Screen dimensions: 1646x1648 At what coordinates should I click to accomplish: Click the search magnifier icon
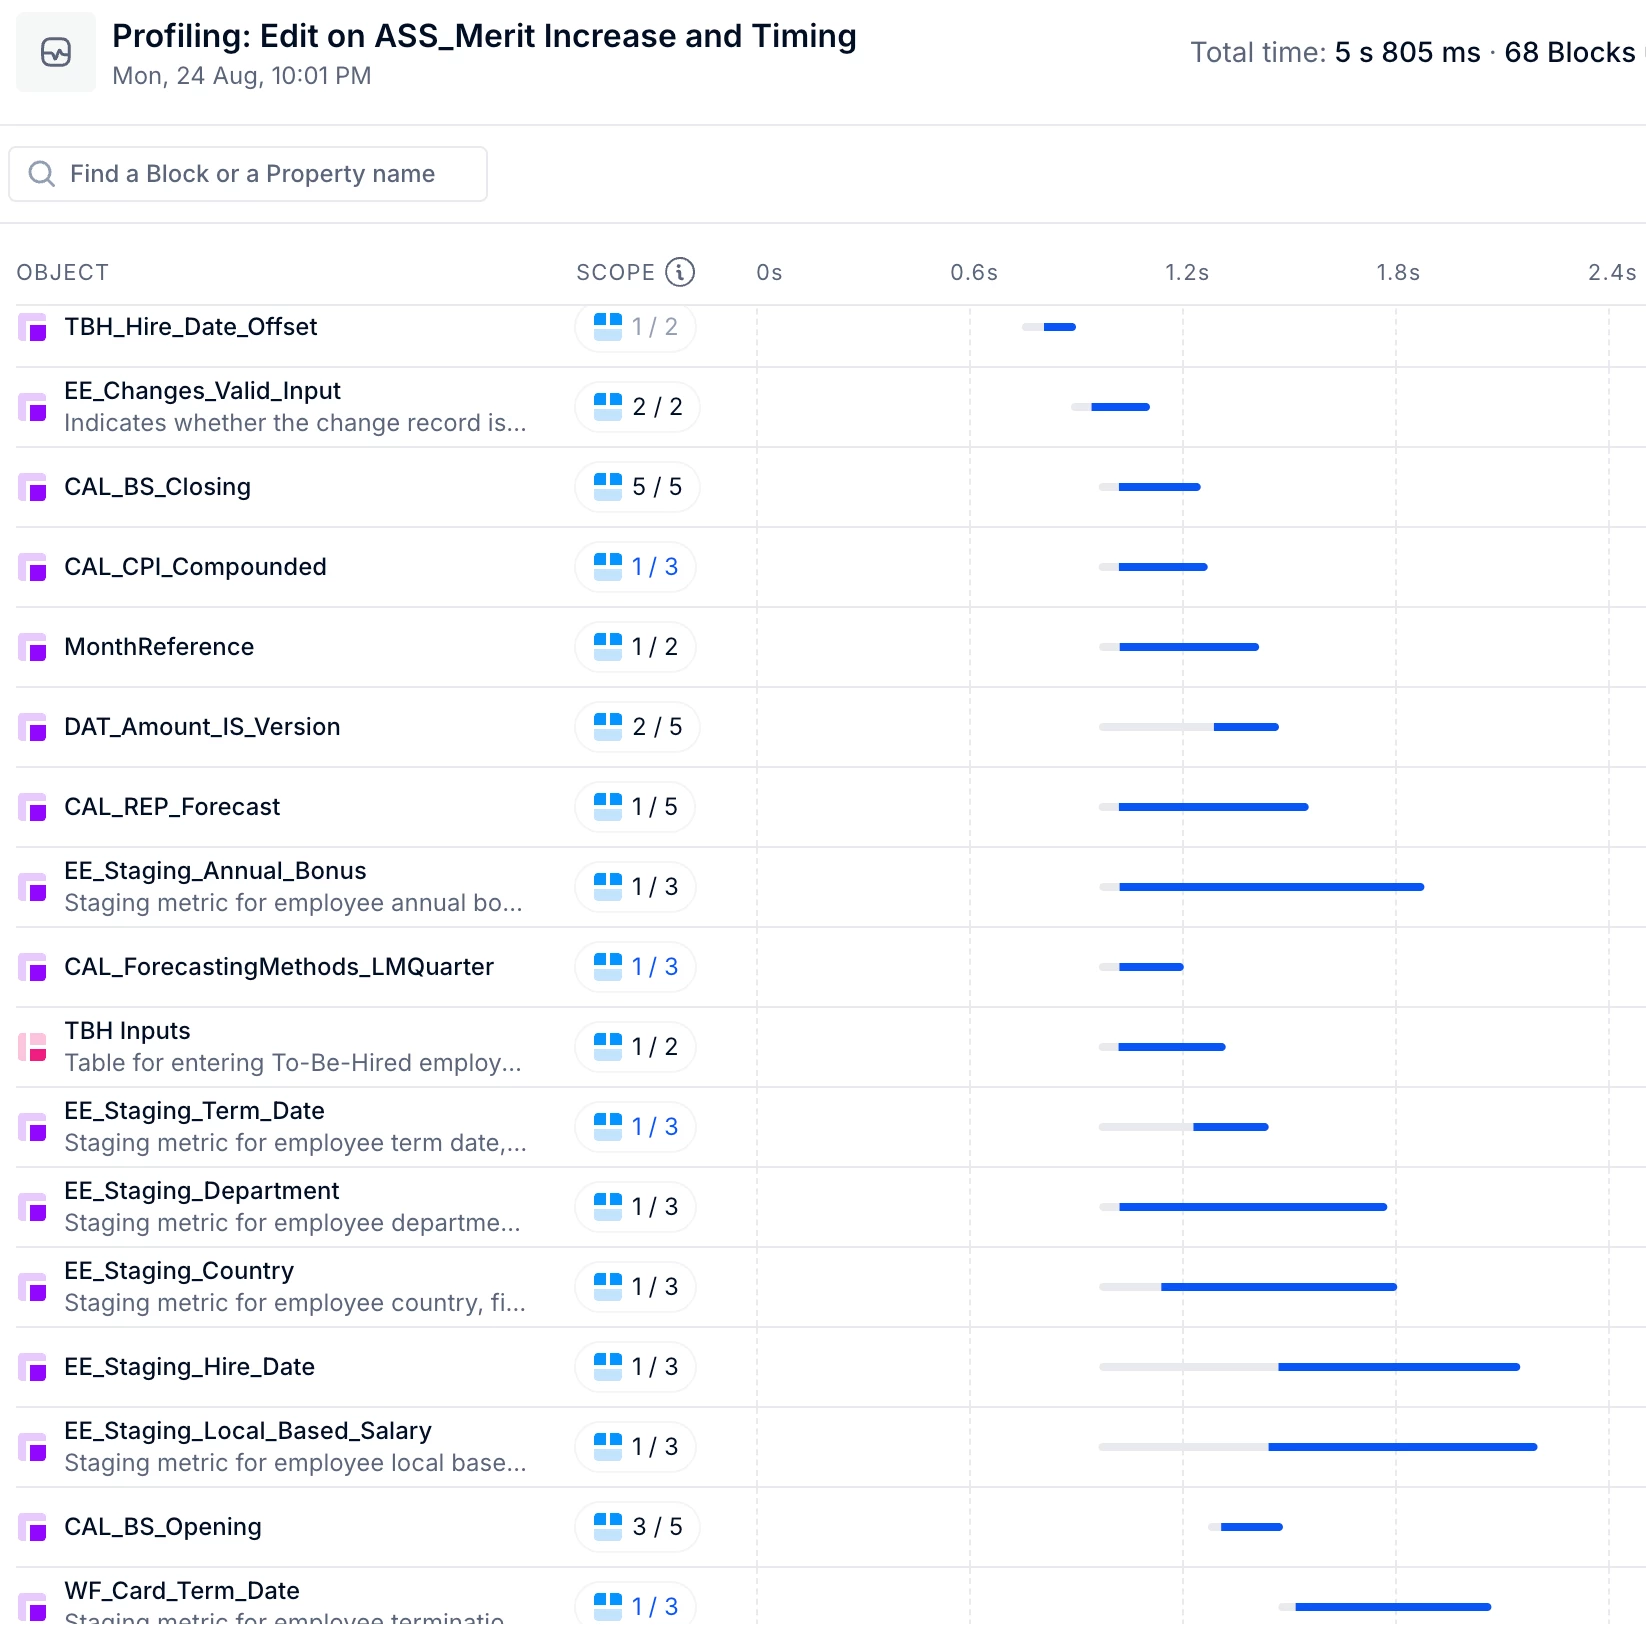pyautogui.click(x=41, y=174)
